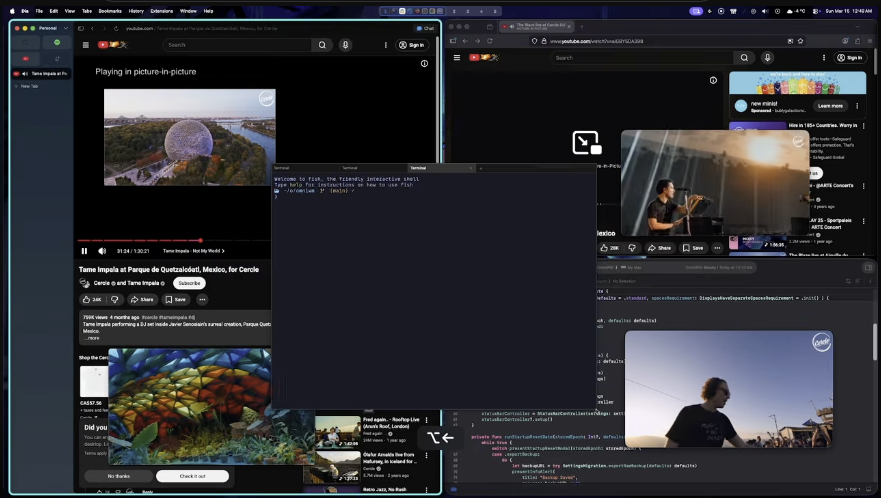Like the Tame Impala video with 24K likes
This screenshot has height=498, width=881.
[x=92, y=300]
